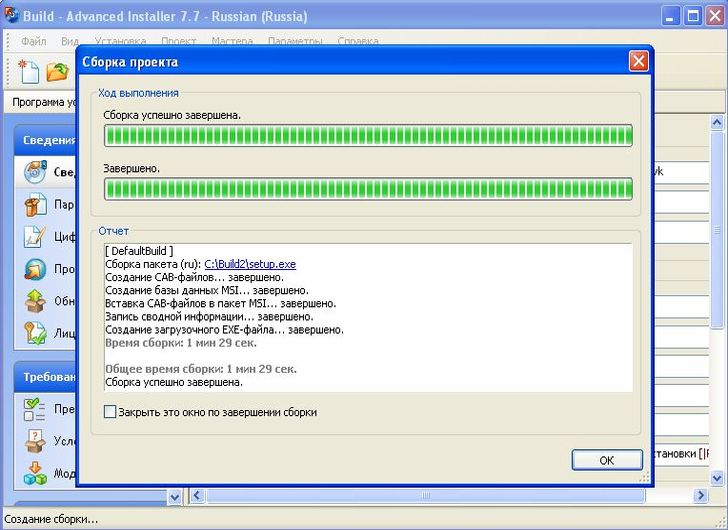This screenshot has width=728, height=530.
Task: Select the product details CD icon in sidebar
Action: click(35, 172)
